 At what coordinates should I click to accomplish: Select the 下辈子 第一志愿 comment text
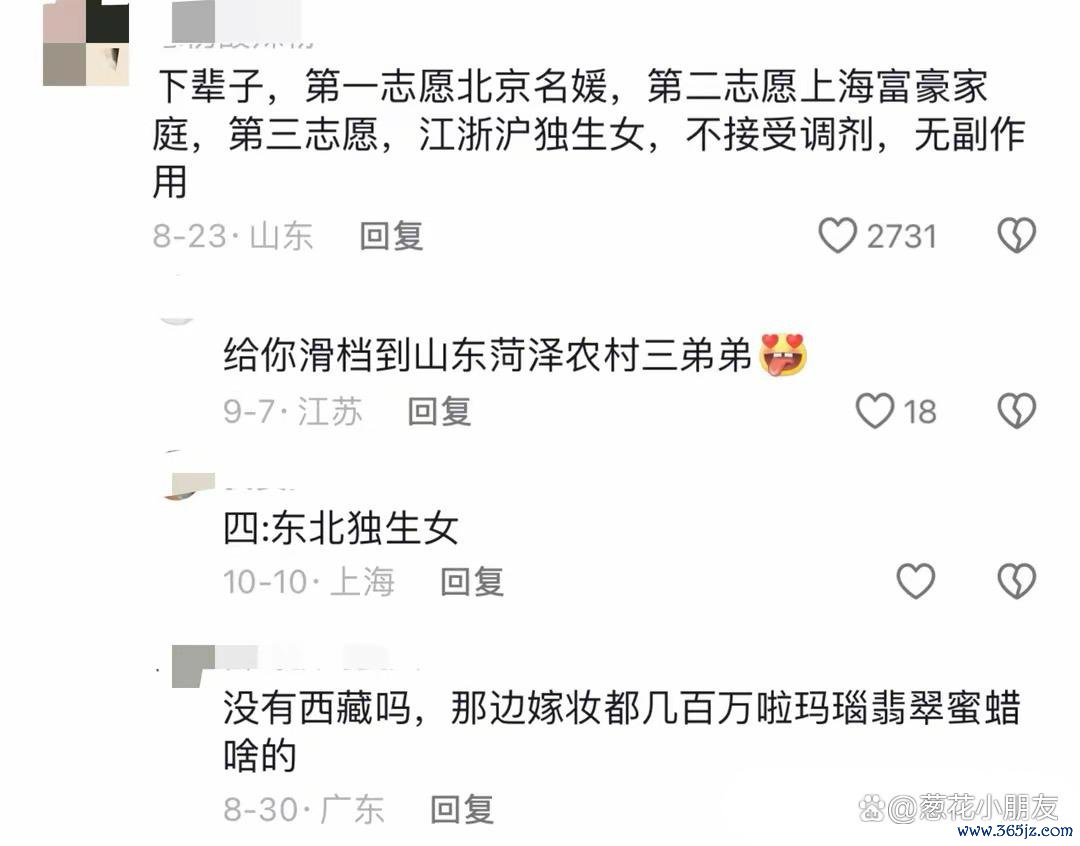point(589,134)
